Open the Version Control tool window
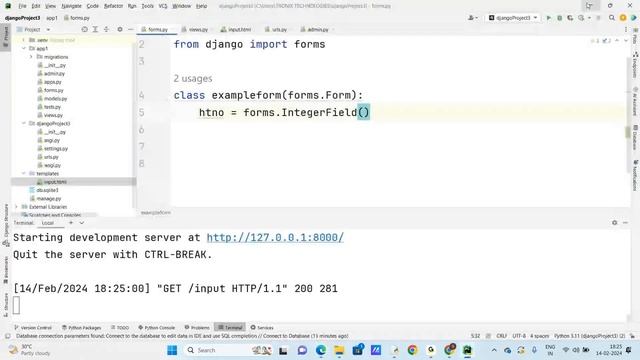 tap(33, 328)
